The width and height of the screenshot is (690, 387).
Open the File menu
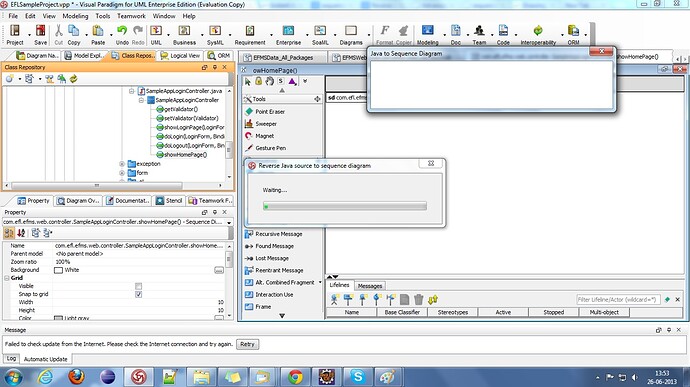(x=13, y=16)
